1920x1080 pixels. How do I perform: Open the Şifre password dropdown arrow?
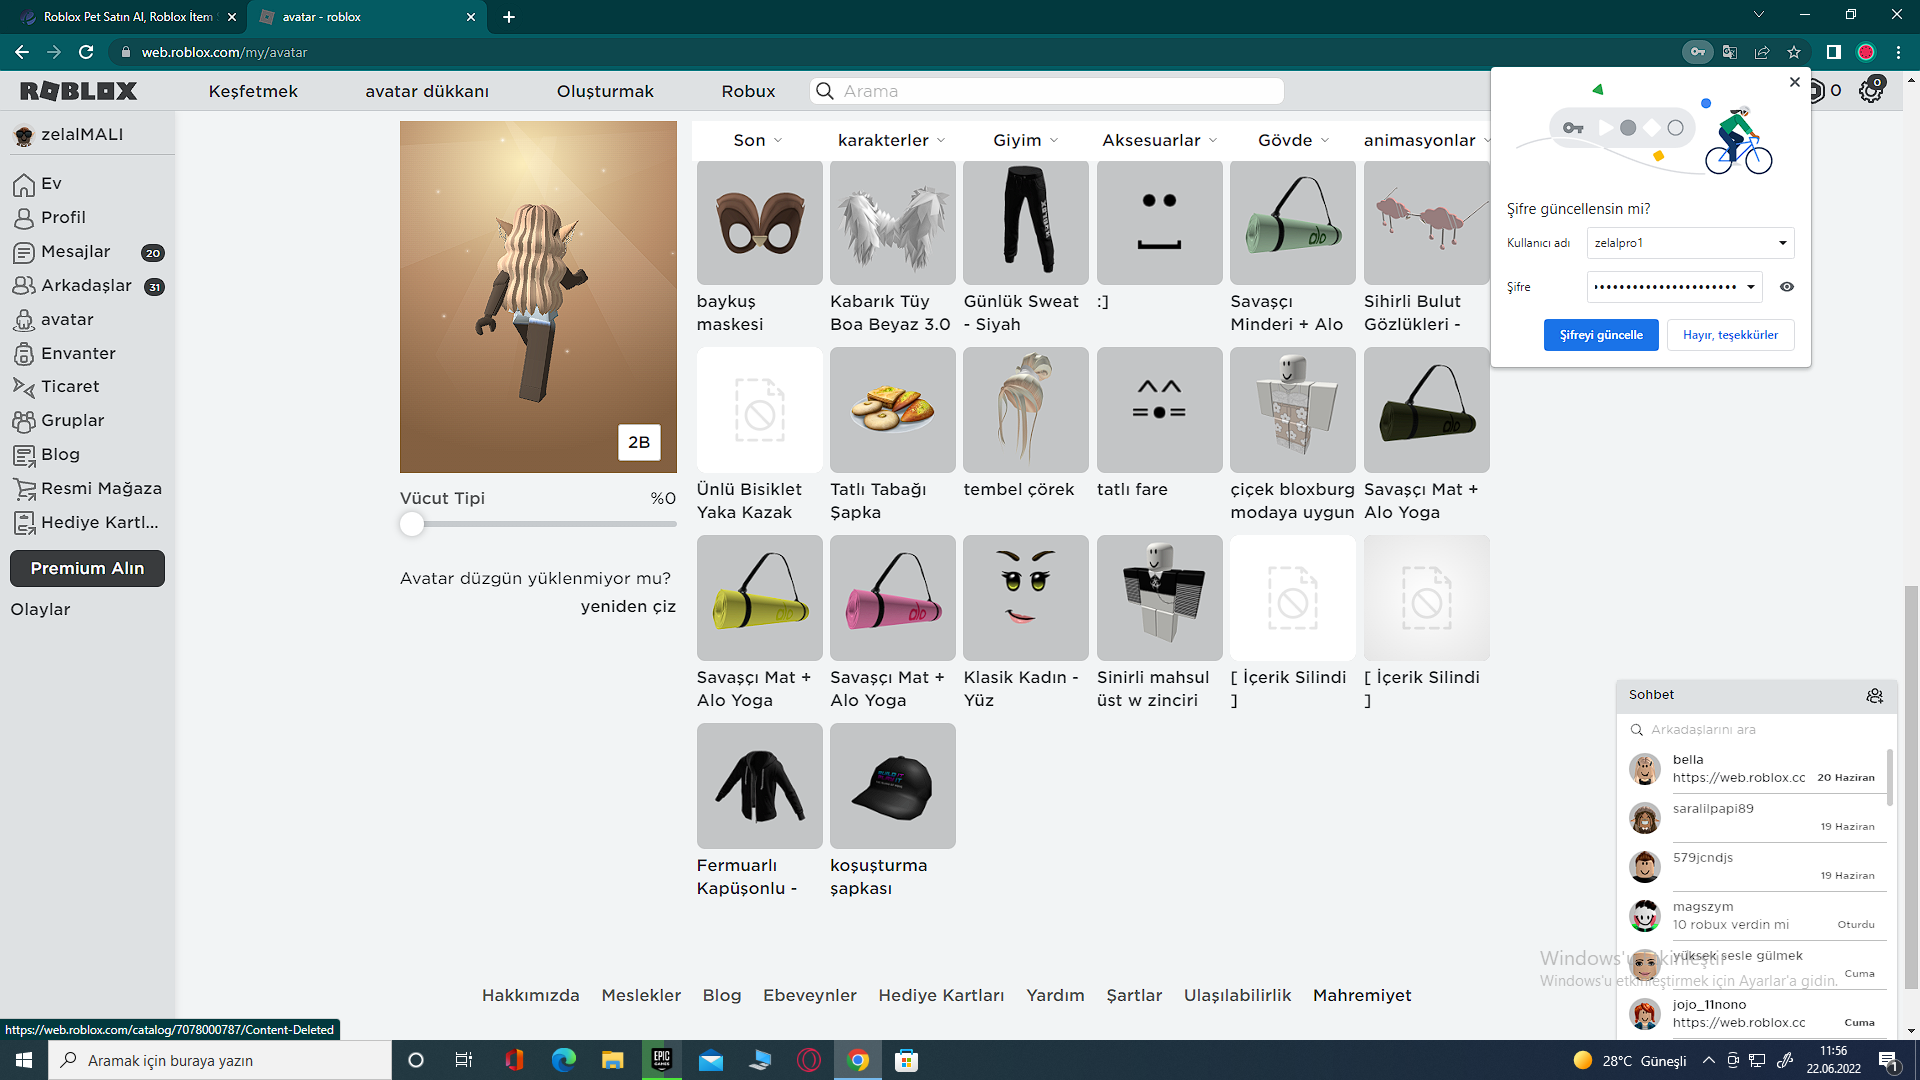pos(1751,287)
